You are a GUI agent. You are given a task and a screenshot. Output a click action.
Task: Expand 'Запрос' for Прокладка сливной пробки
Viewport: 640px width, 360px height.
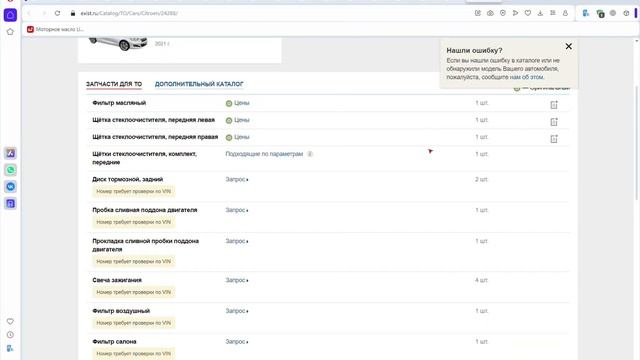[x=237, y=241]
